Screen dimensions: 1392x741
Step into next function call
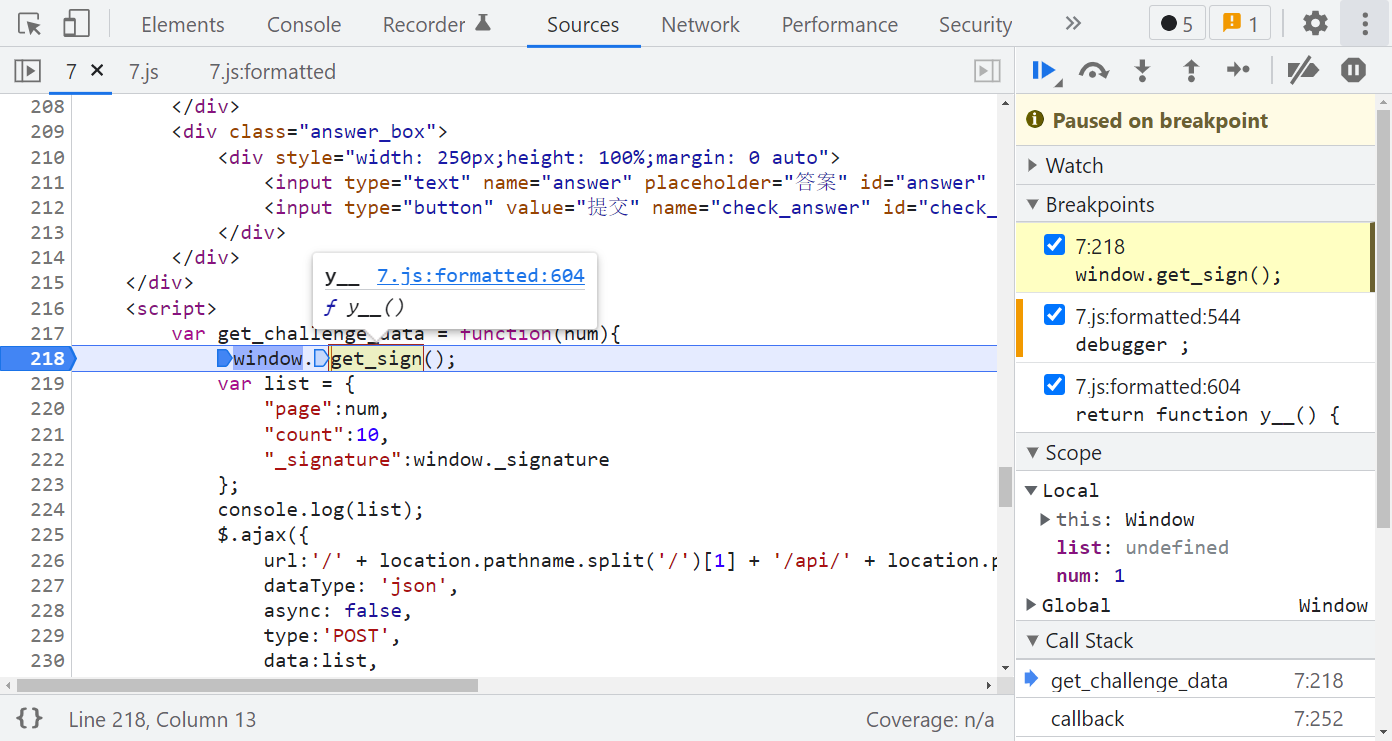pyautogui.click(x=1142, y=70)
